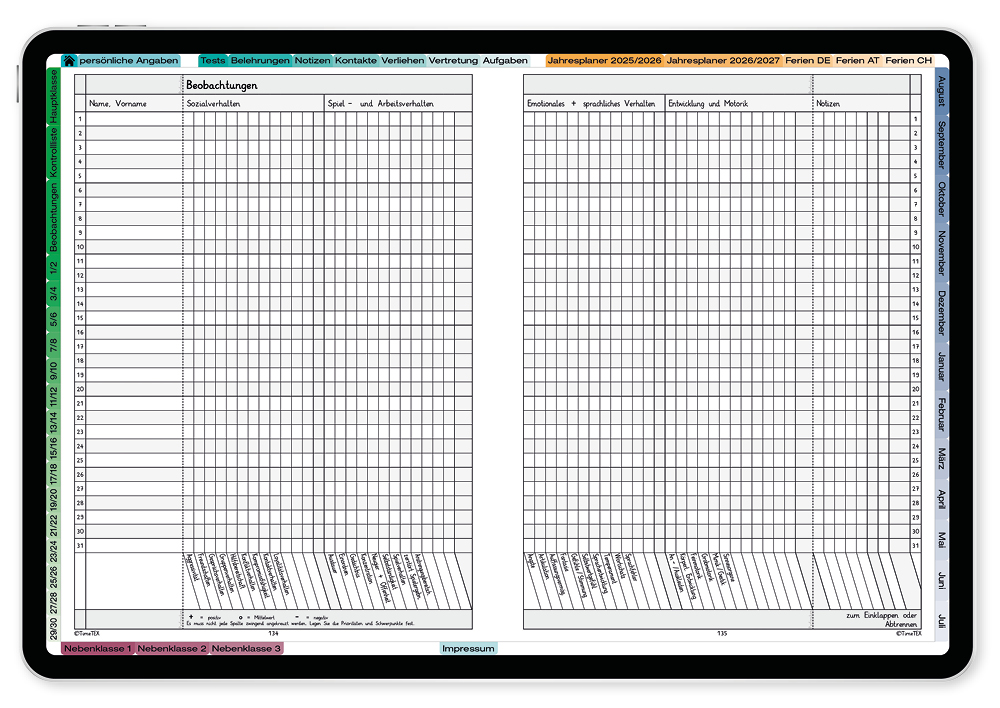The height and width of the screenshot is (708, 1000).
Task: Tap the Notizen column header on right page
Action: pyautogui.click(x=828, y=103)
